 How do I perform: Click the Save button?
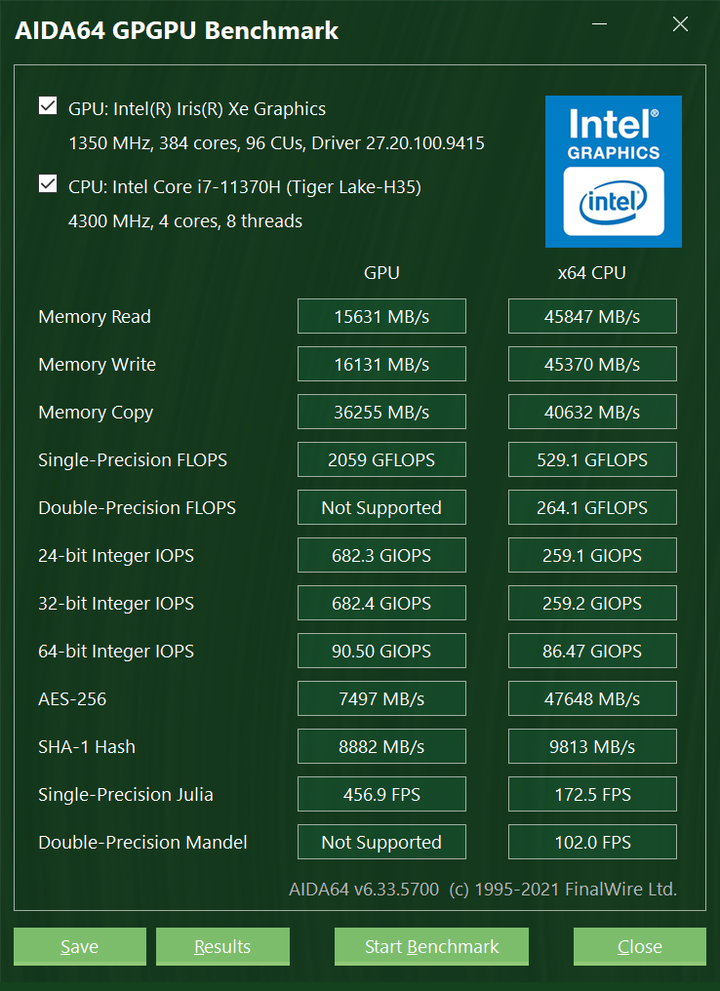(x=80, y=946)
